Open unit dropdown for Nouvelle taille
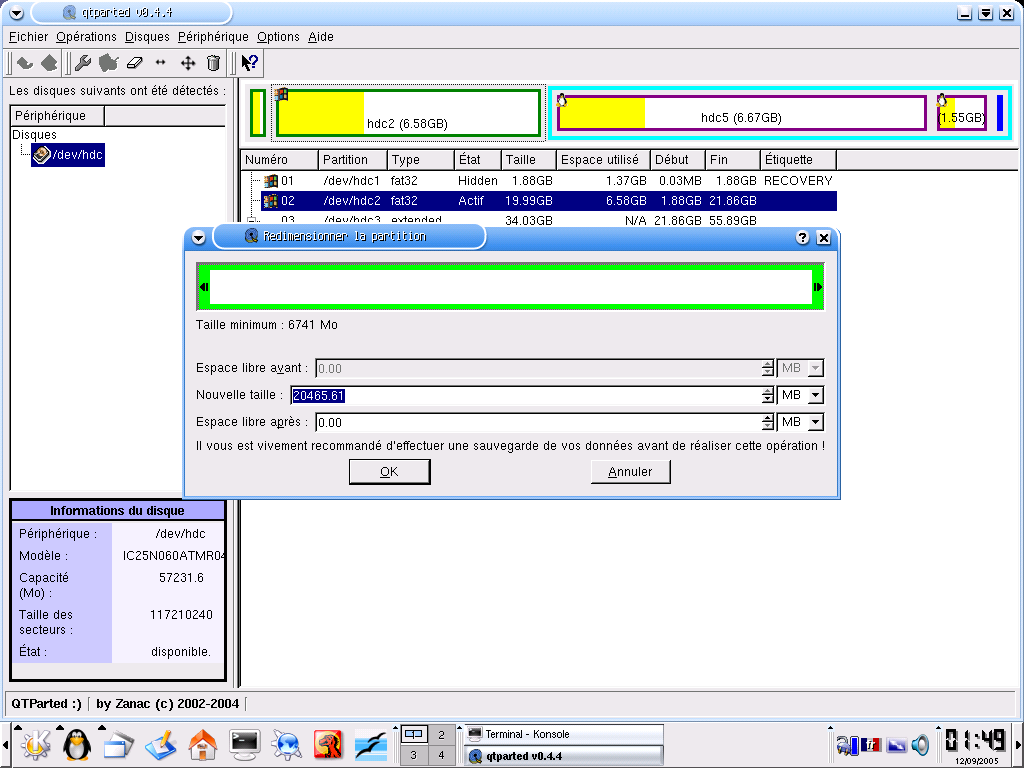This screenshot has height=768, width=1024. pyautogui.click(x=816, y=395)
